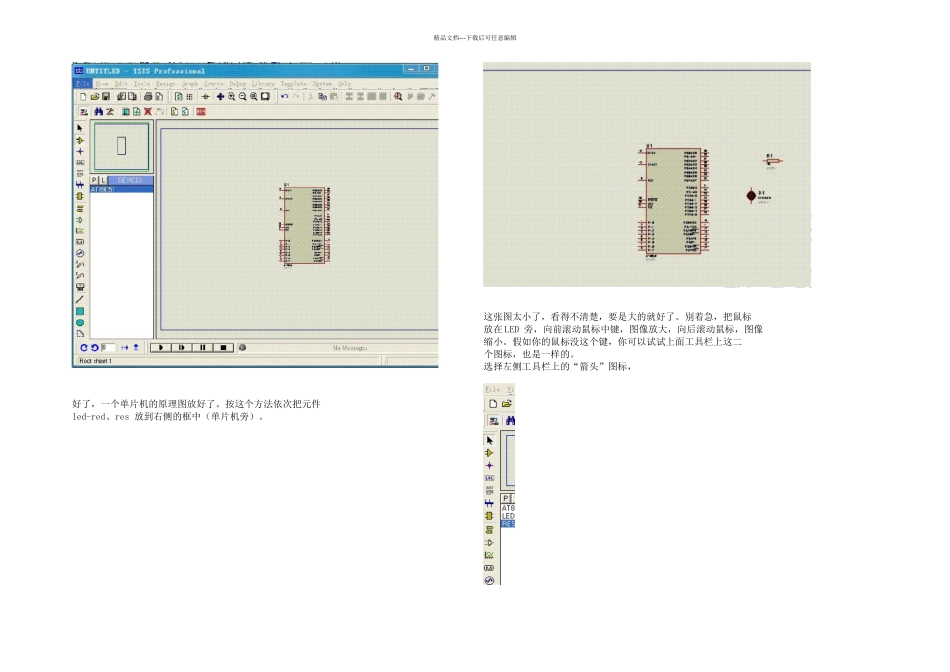The width and height of the screenshot is (950, 672).
Task: Click the Undo arrow in ISIS toolbar
Action: coord(284,96)
